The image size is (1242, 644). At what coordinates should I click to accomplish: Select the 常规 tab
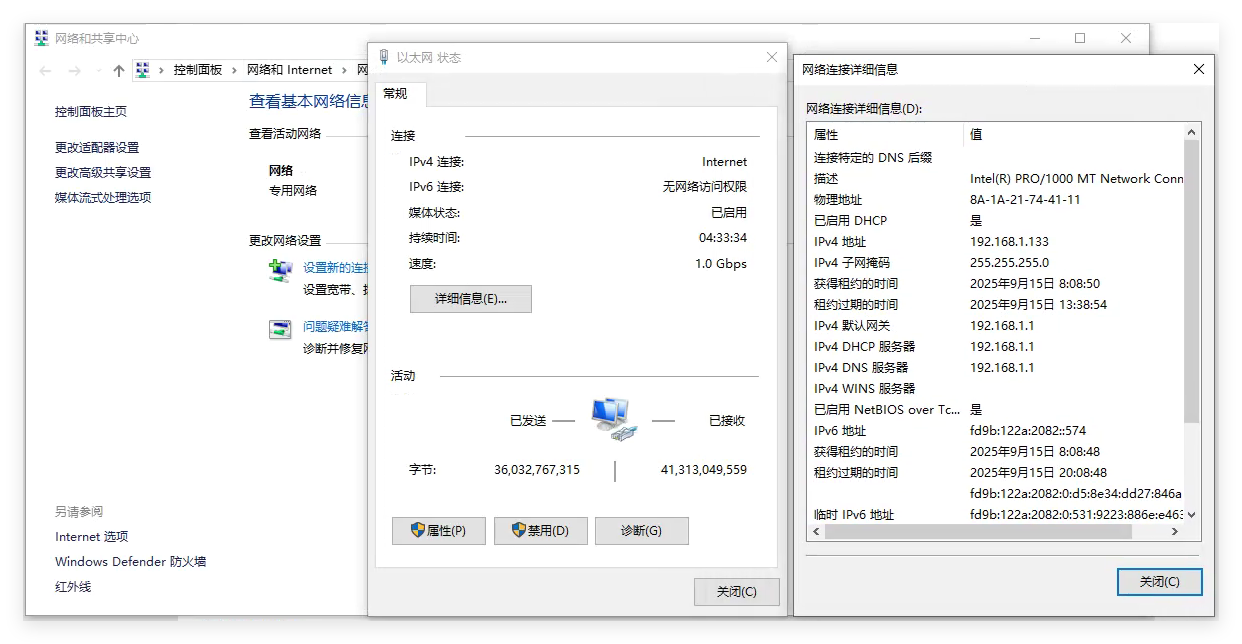click(396, 94)
